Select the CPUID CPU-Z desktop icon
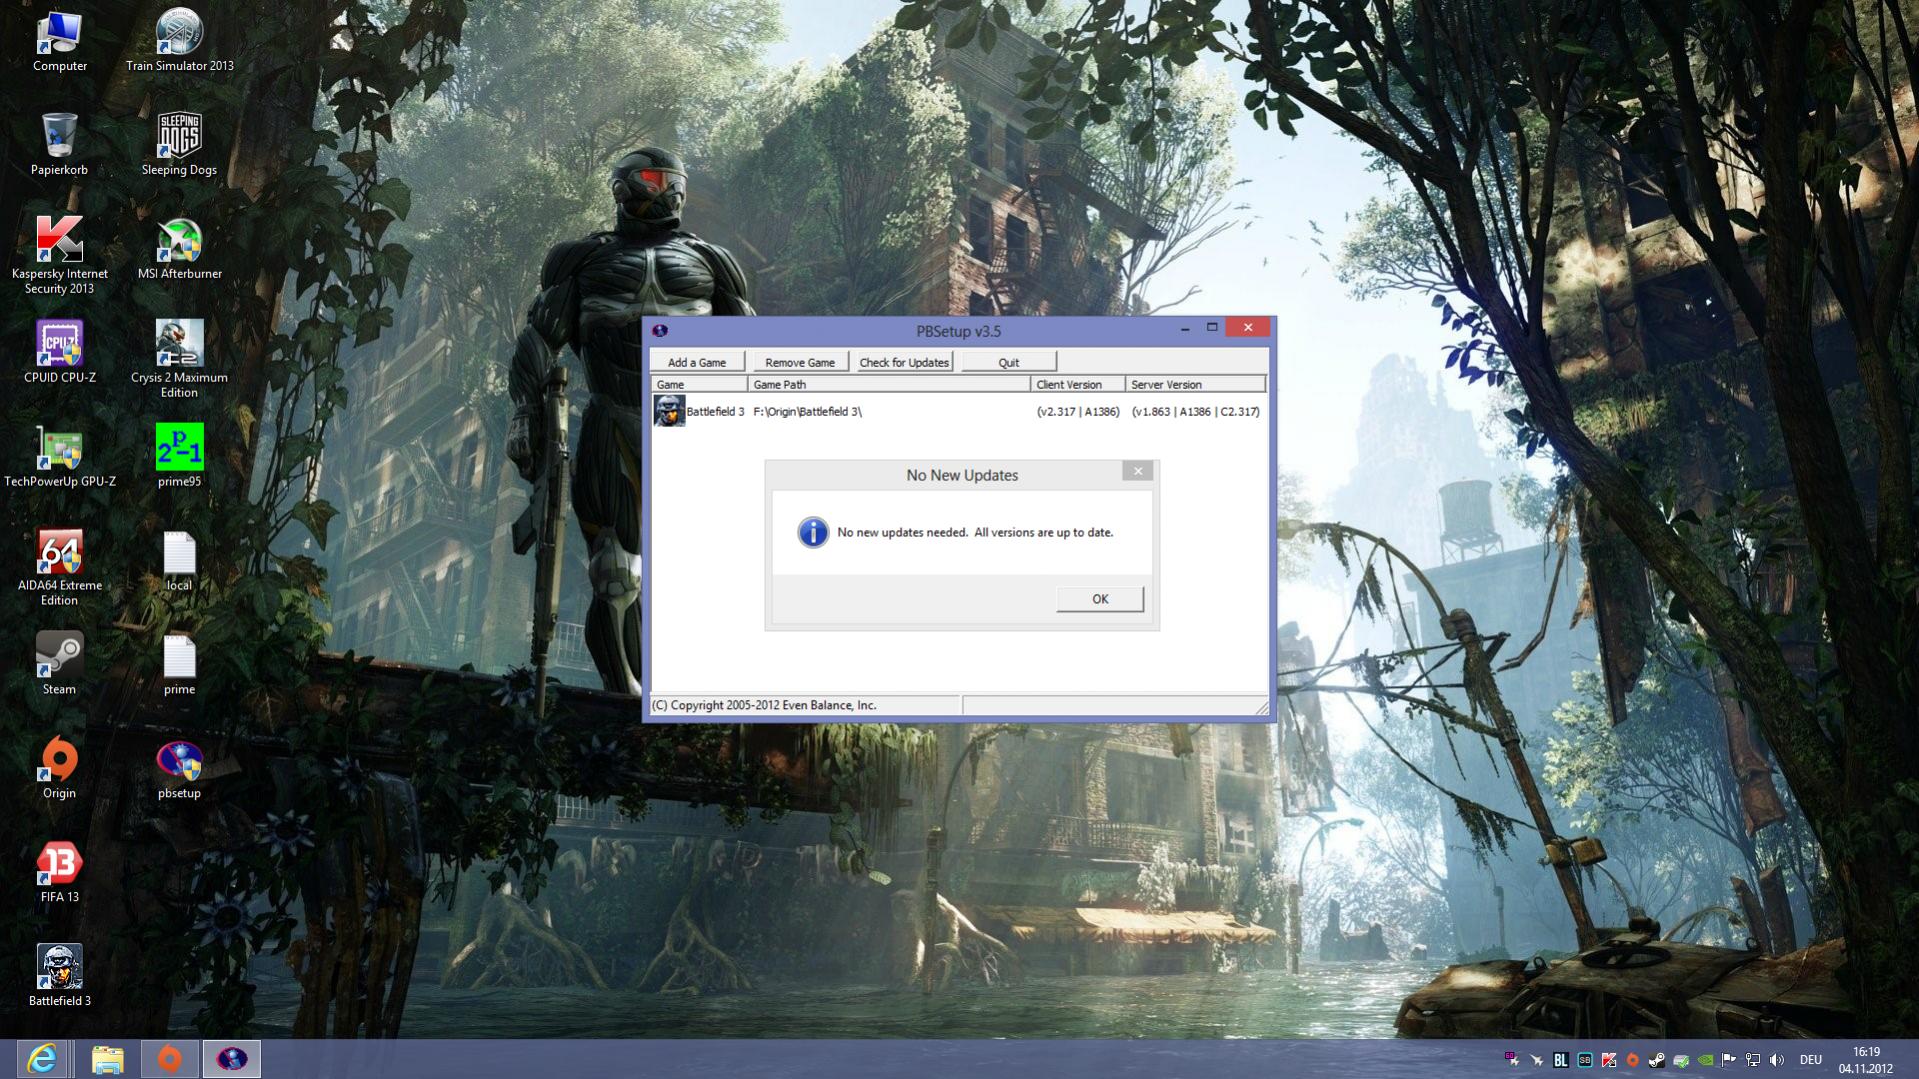This screenshot has width=1919, height=1079. (60, 353)
